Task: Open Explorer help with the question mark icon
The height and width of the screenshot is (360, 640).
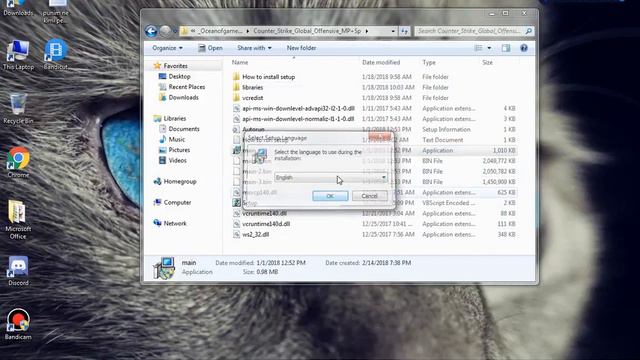Action: [524, 48]
